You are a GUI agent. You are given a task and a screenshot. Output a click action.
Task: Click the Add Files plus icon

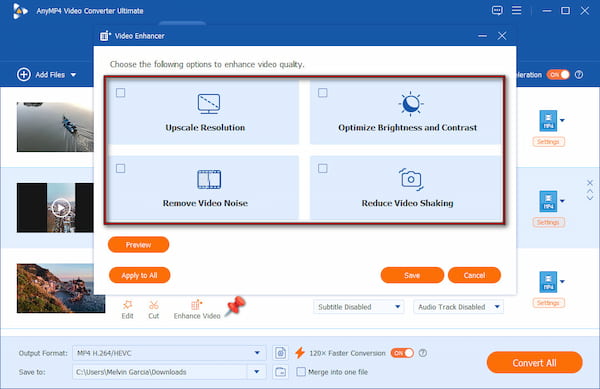point(24,75)
